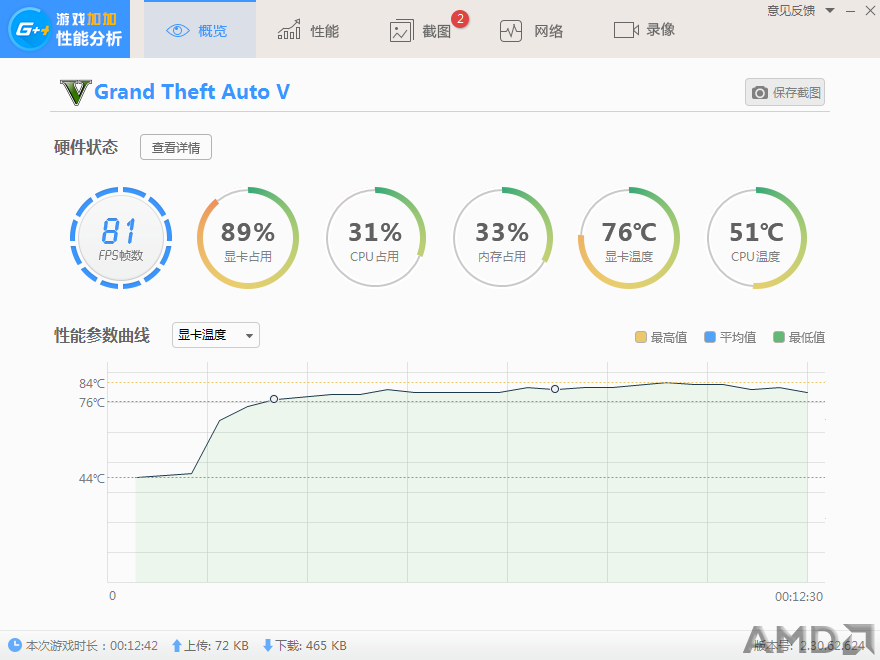Click the first data point marker on curve
The width and height of the screenshot is (880, 660).
pyautogui.click(x=274, y=399)
